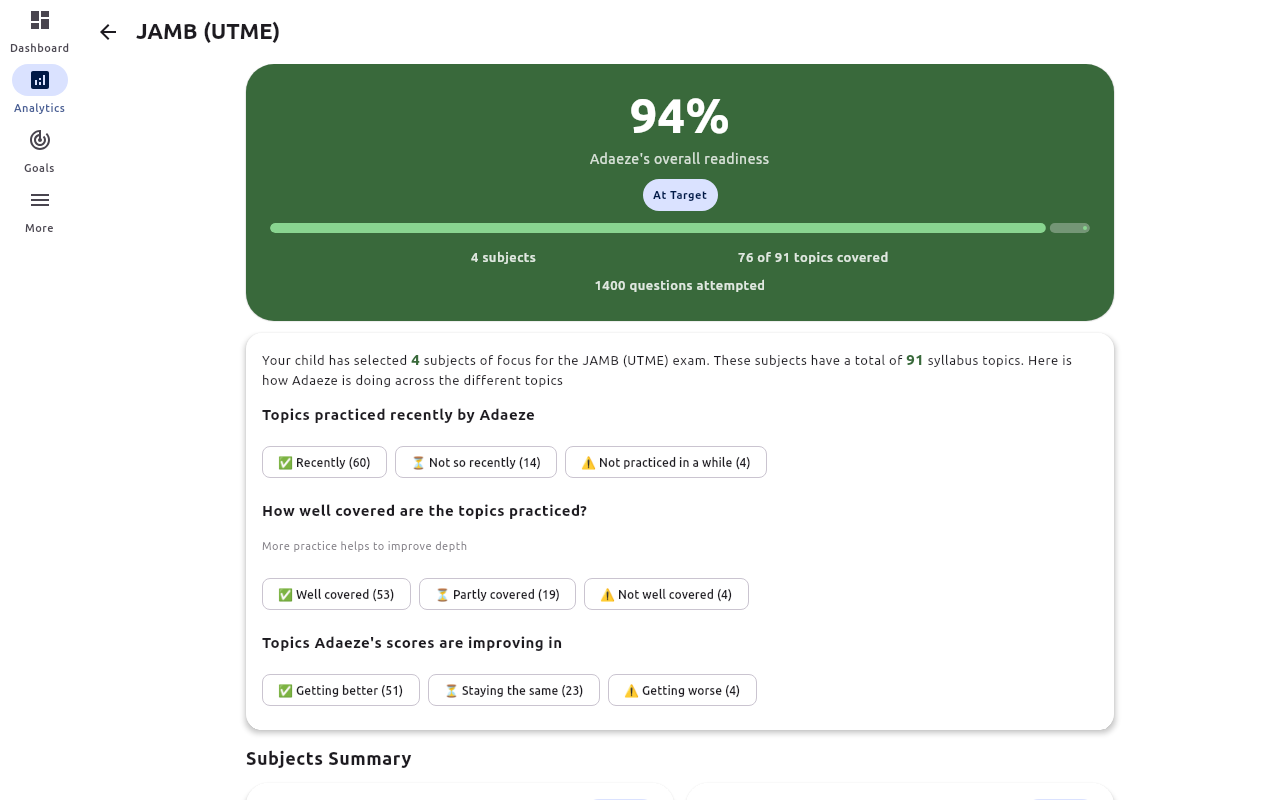
Task: Click the 94% readiness score
Action: click(x=679, y=117)
